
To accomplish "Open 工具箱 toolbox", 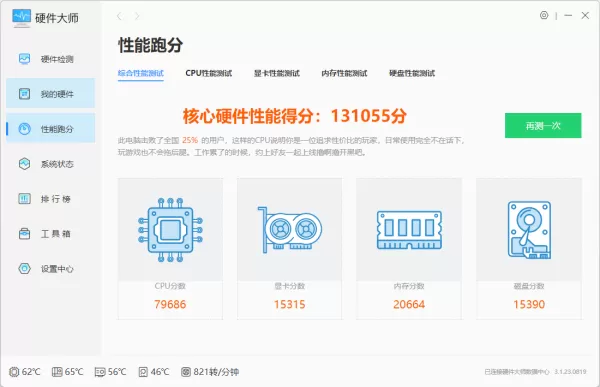I will [x=51, y=234].
